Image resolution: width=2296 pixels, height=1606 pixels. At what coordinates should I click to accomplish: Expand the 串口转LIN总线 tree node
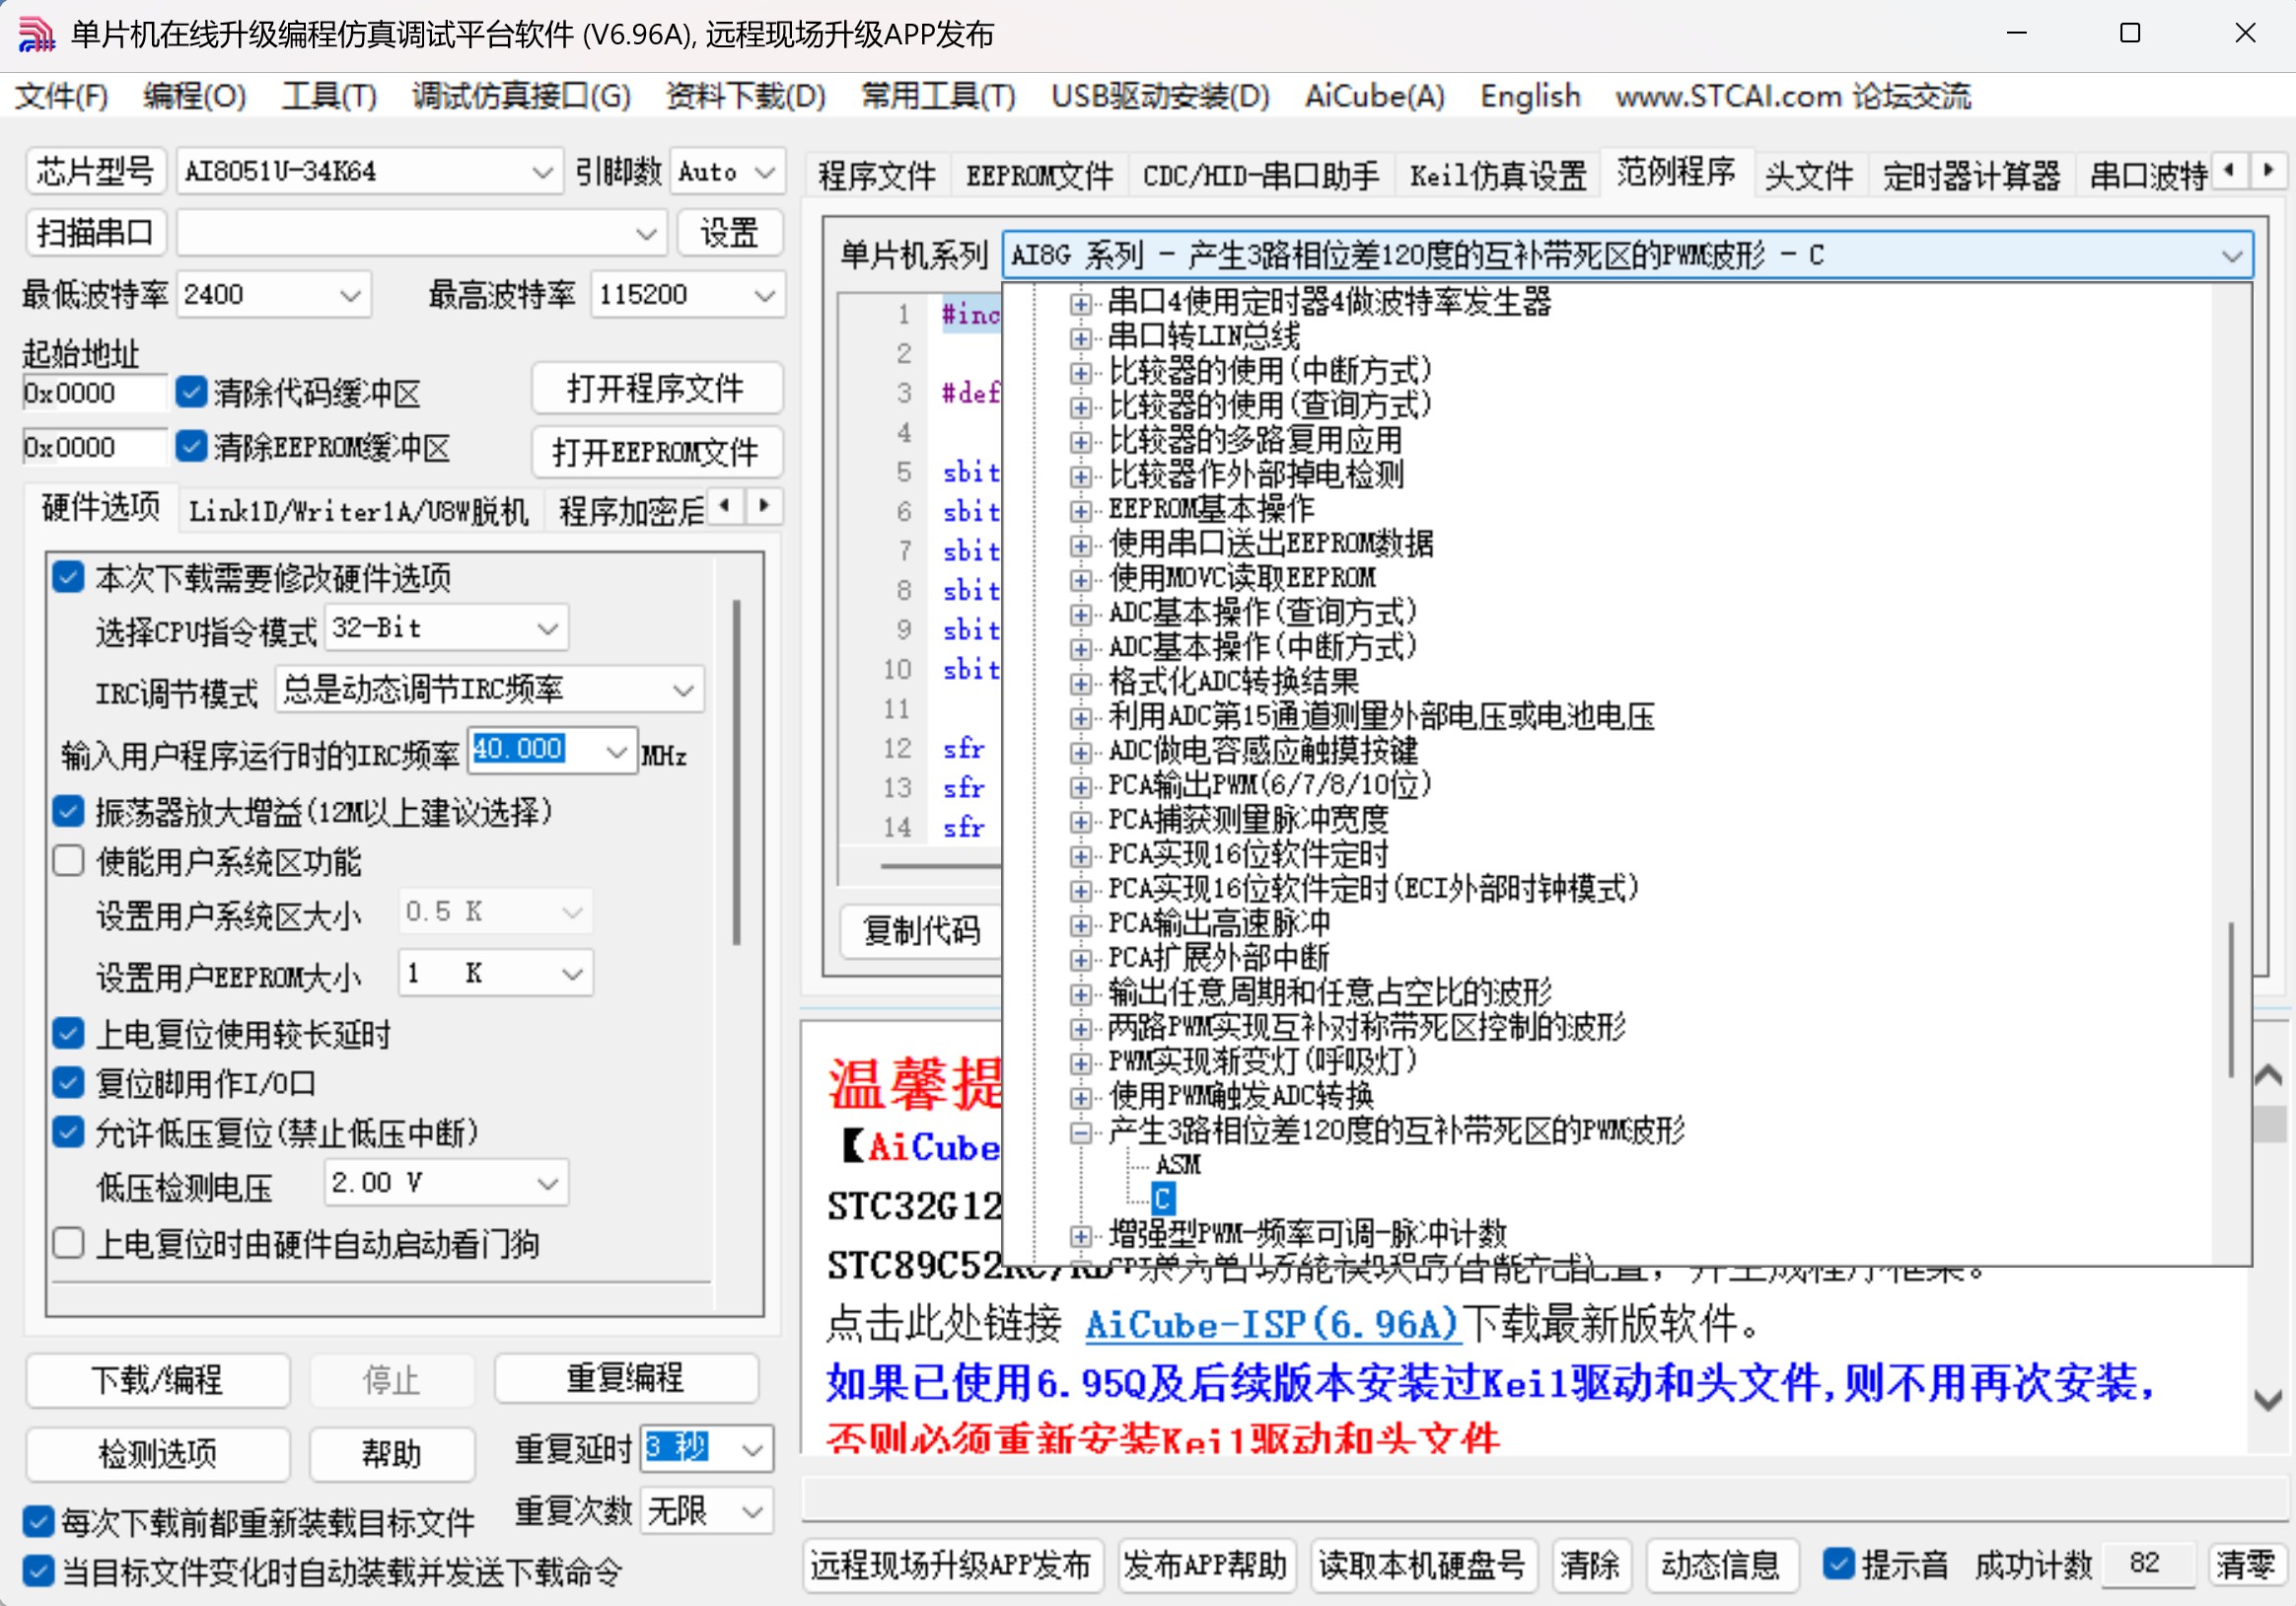tap(1080, 338)
